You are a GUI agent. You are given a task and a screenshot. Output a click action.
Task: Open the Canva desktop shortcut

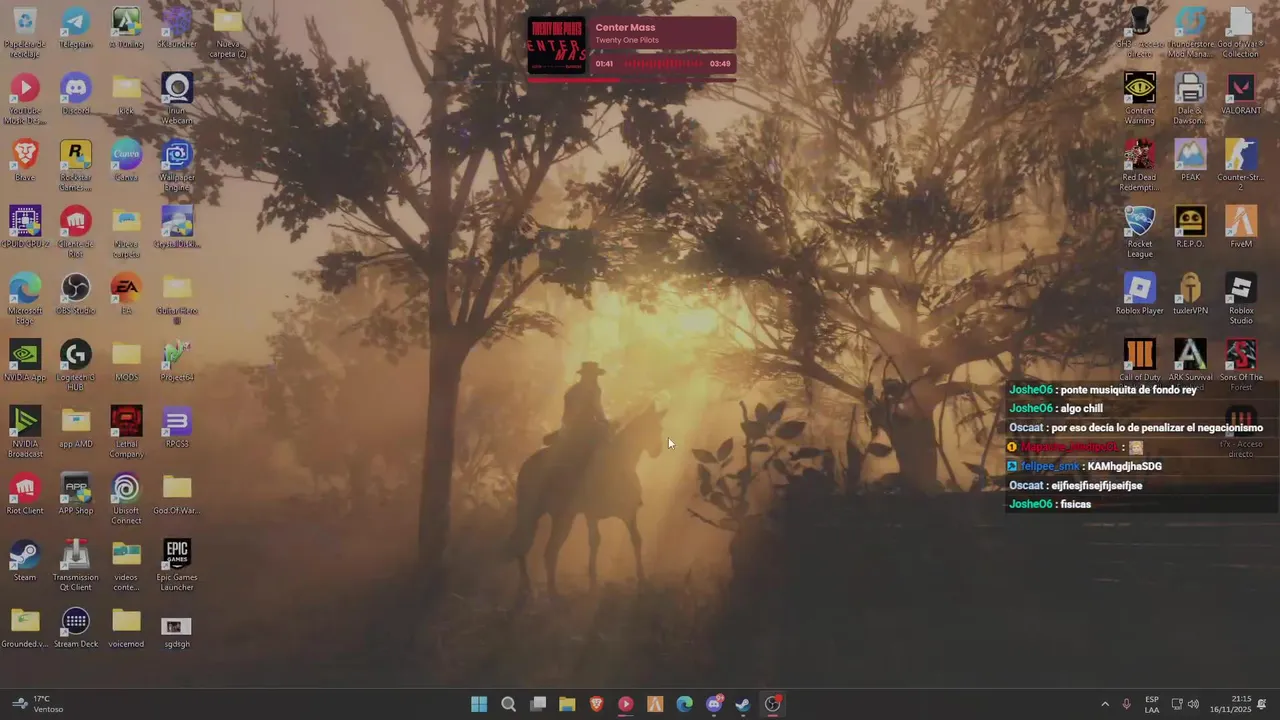[126, 161]
